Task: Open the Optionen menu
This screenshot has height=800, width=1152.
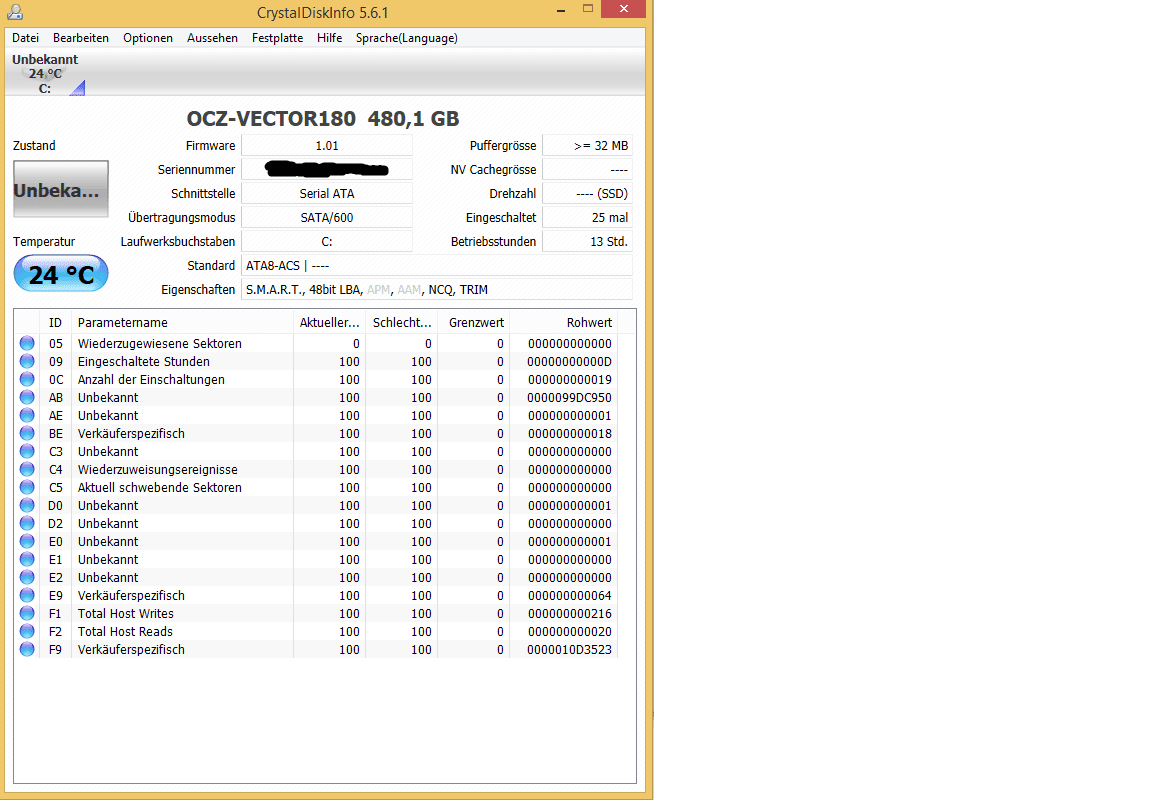Action: (148, 38)
